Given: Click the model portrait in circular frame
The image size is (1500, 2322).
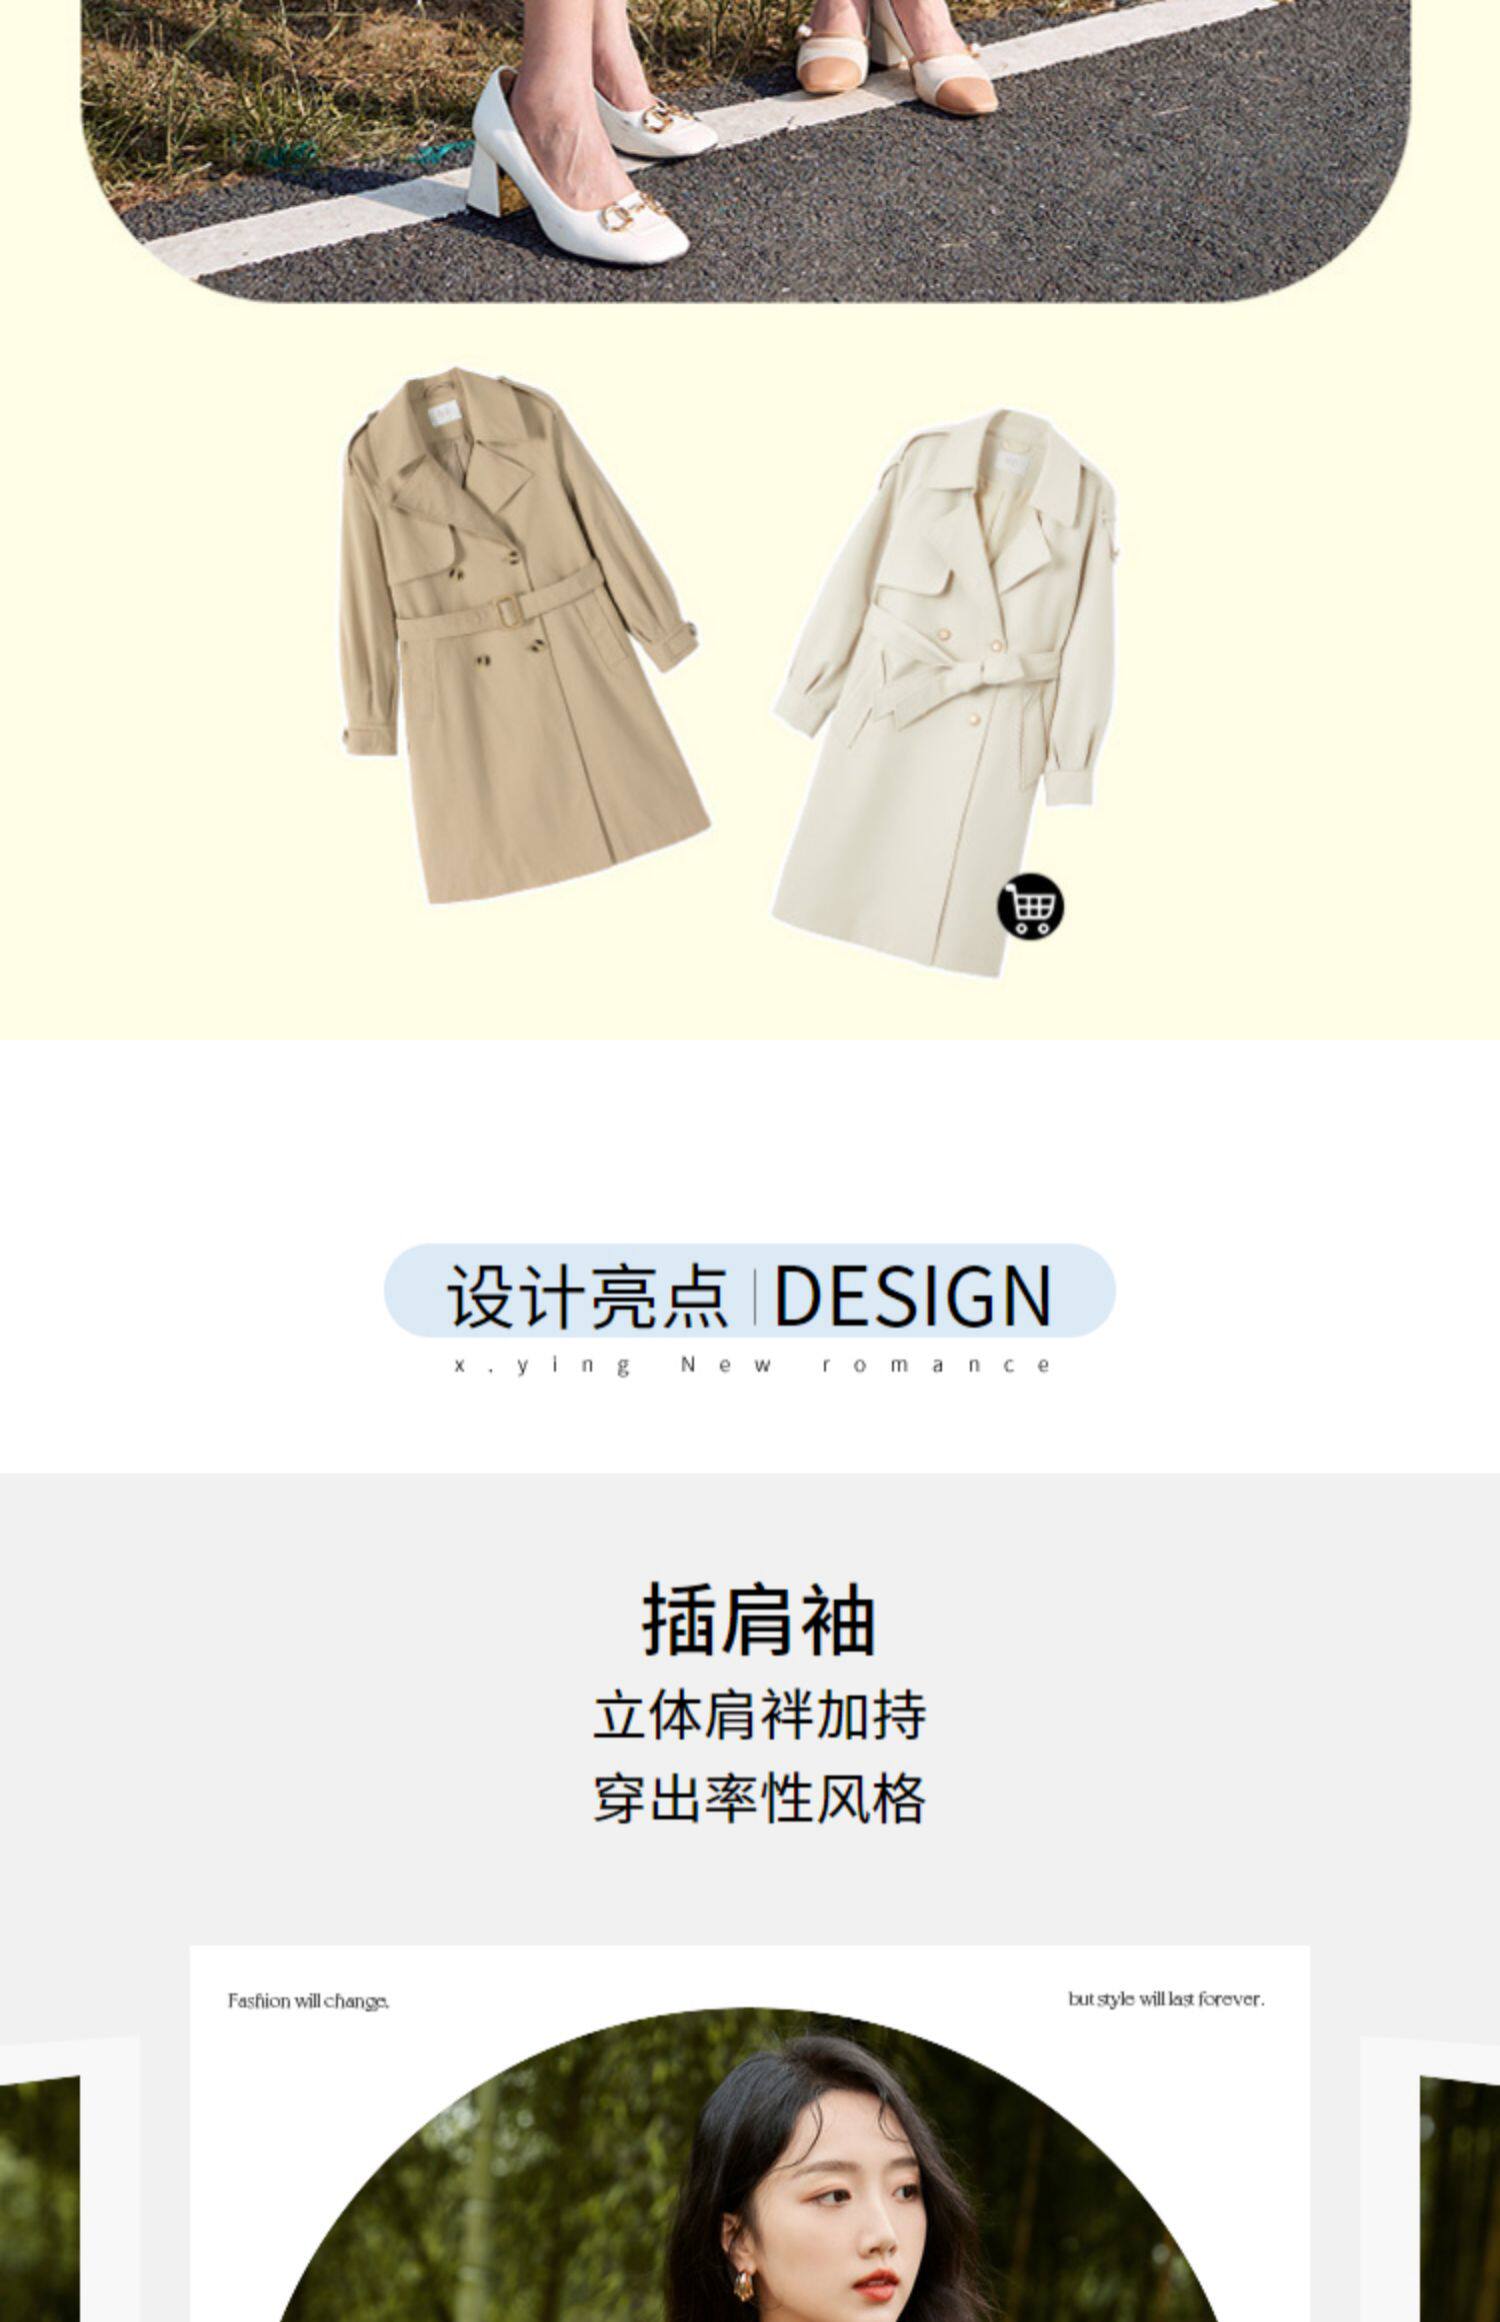Looking at the screenshot, I should (749, 2170).
